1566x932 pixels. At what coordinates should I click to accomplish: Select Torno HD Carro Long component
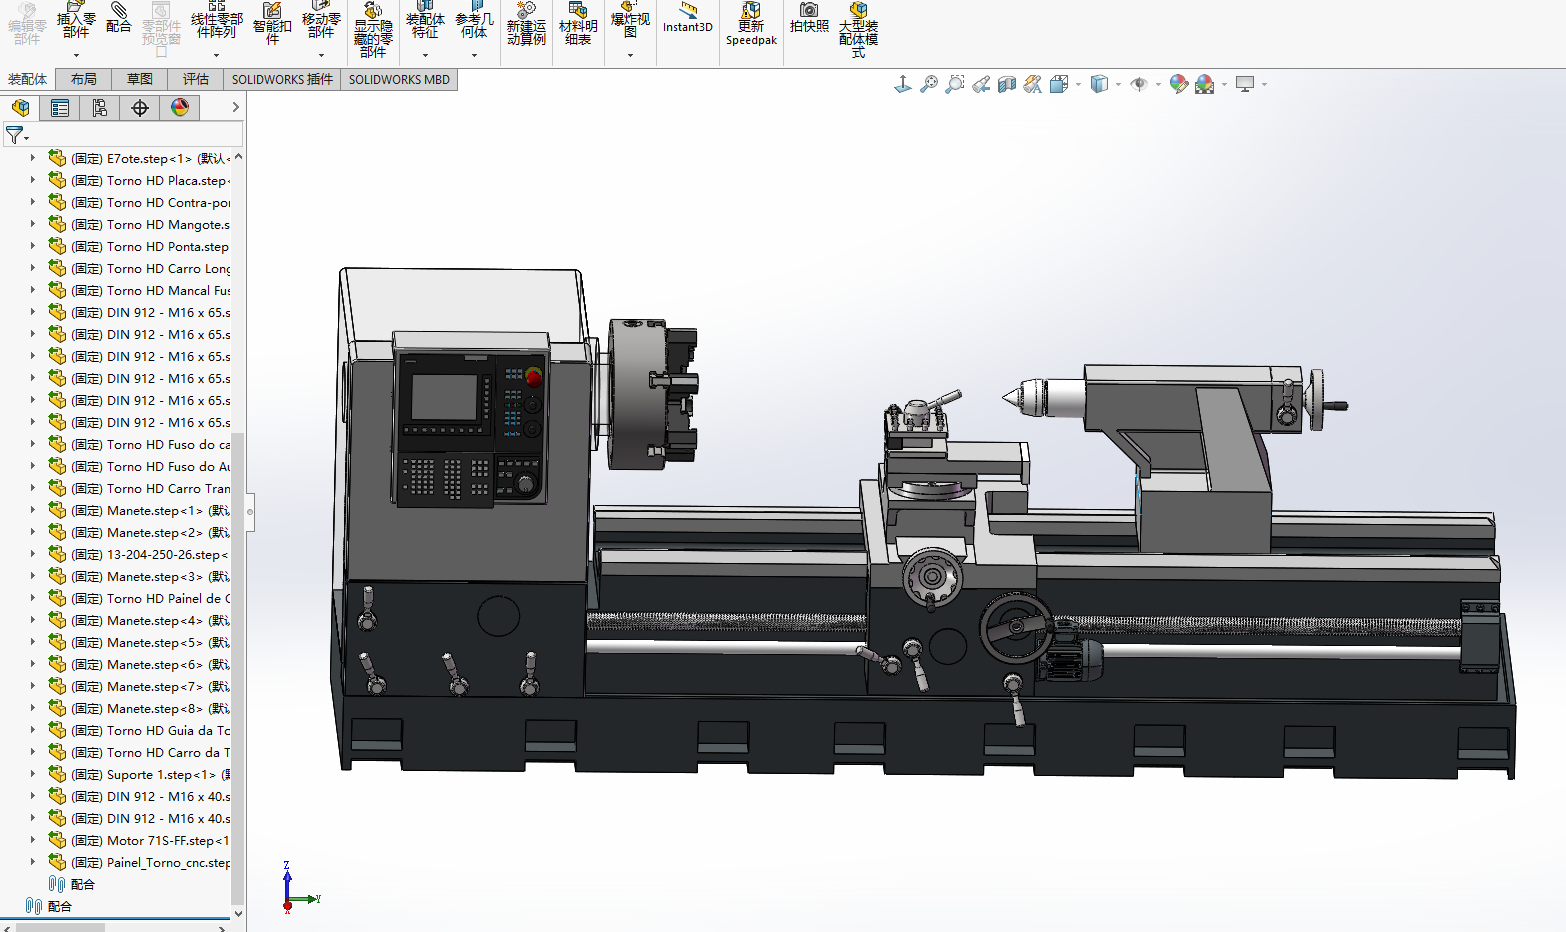(140, 268)
